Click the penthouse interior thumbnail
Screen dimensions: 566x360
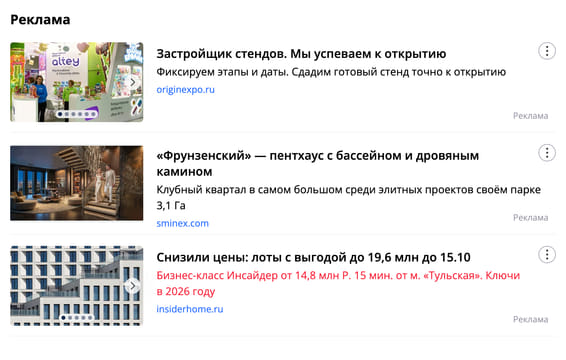coord(77,183)
